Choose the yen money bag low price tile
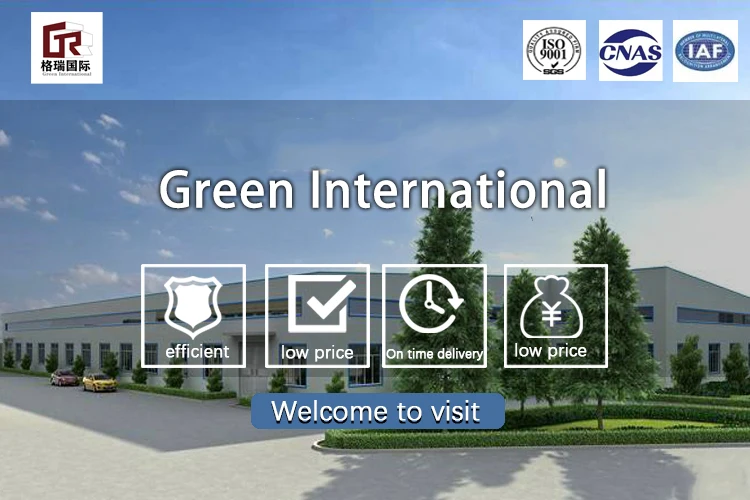Viewport: 750px width, 500px height. (556, 316)
